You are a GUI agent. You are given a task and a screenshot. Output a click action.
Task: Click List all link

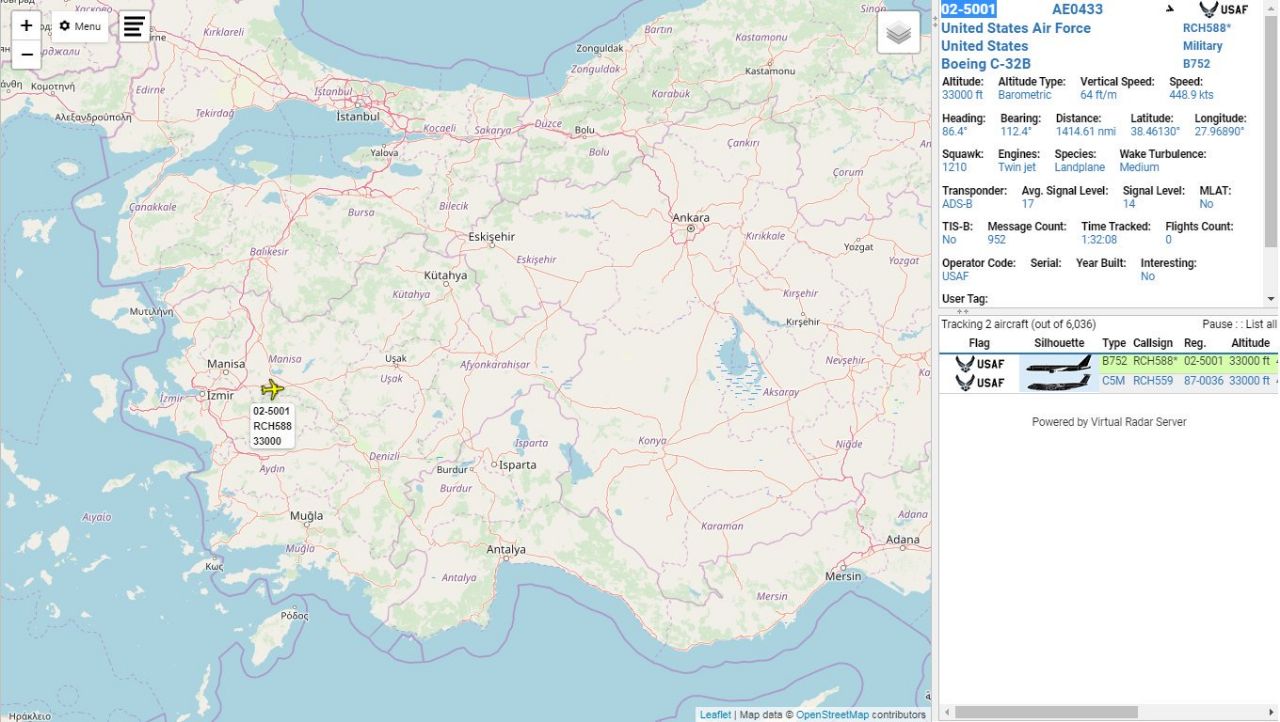click(1261, 324)
